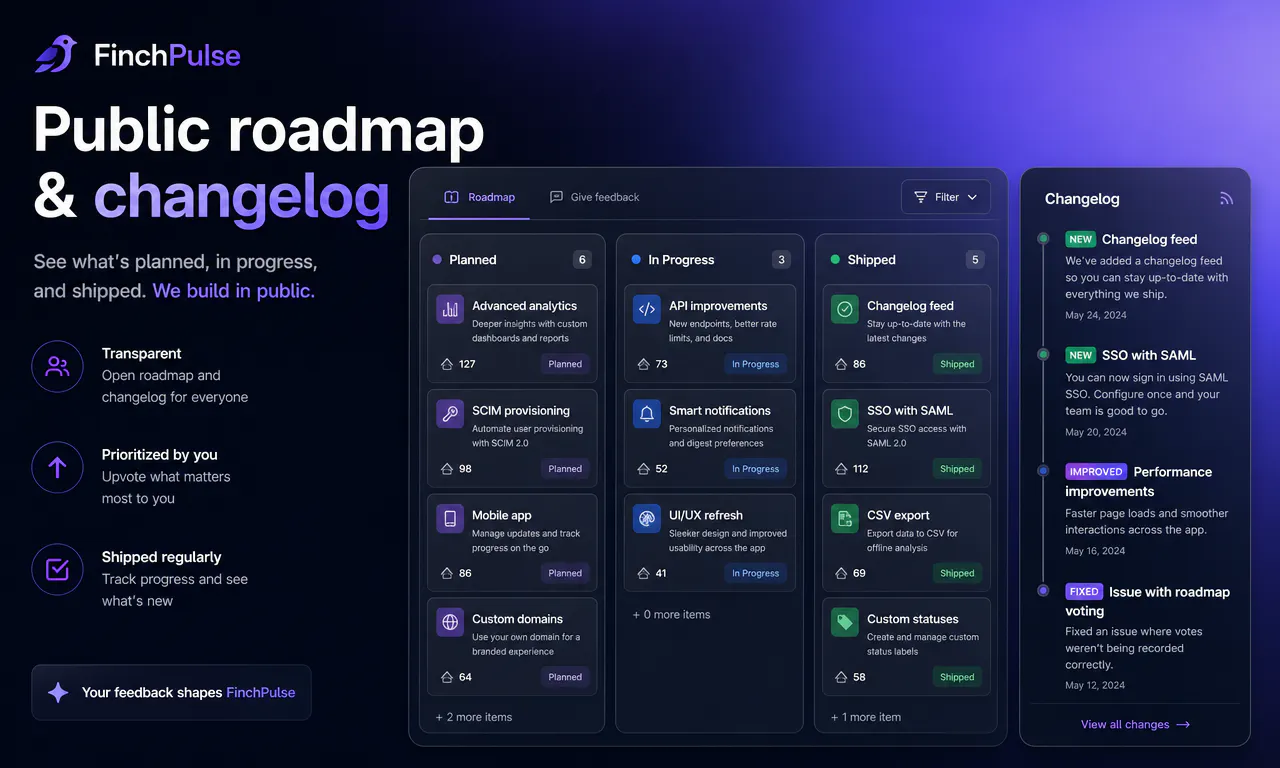Click the FIXED tag in Changelog
The image size is (1280, 768).
click(x=1084, y=592)
